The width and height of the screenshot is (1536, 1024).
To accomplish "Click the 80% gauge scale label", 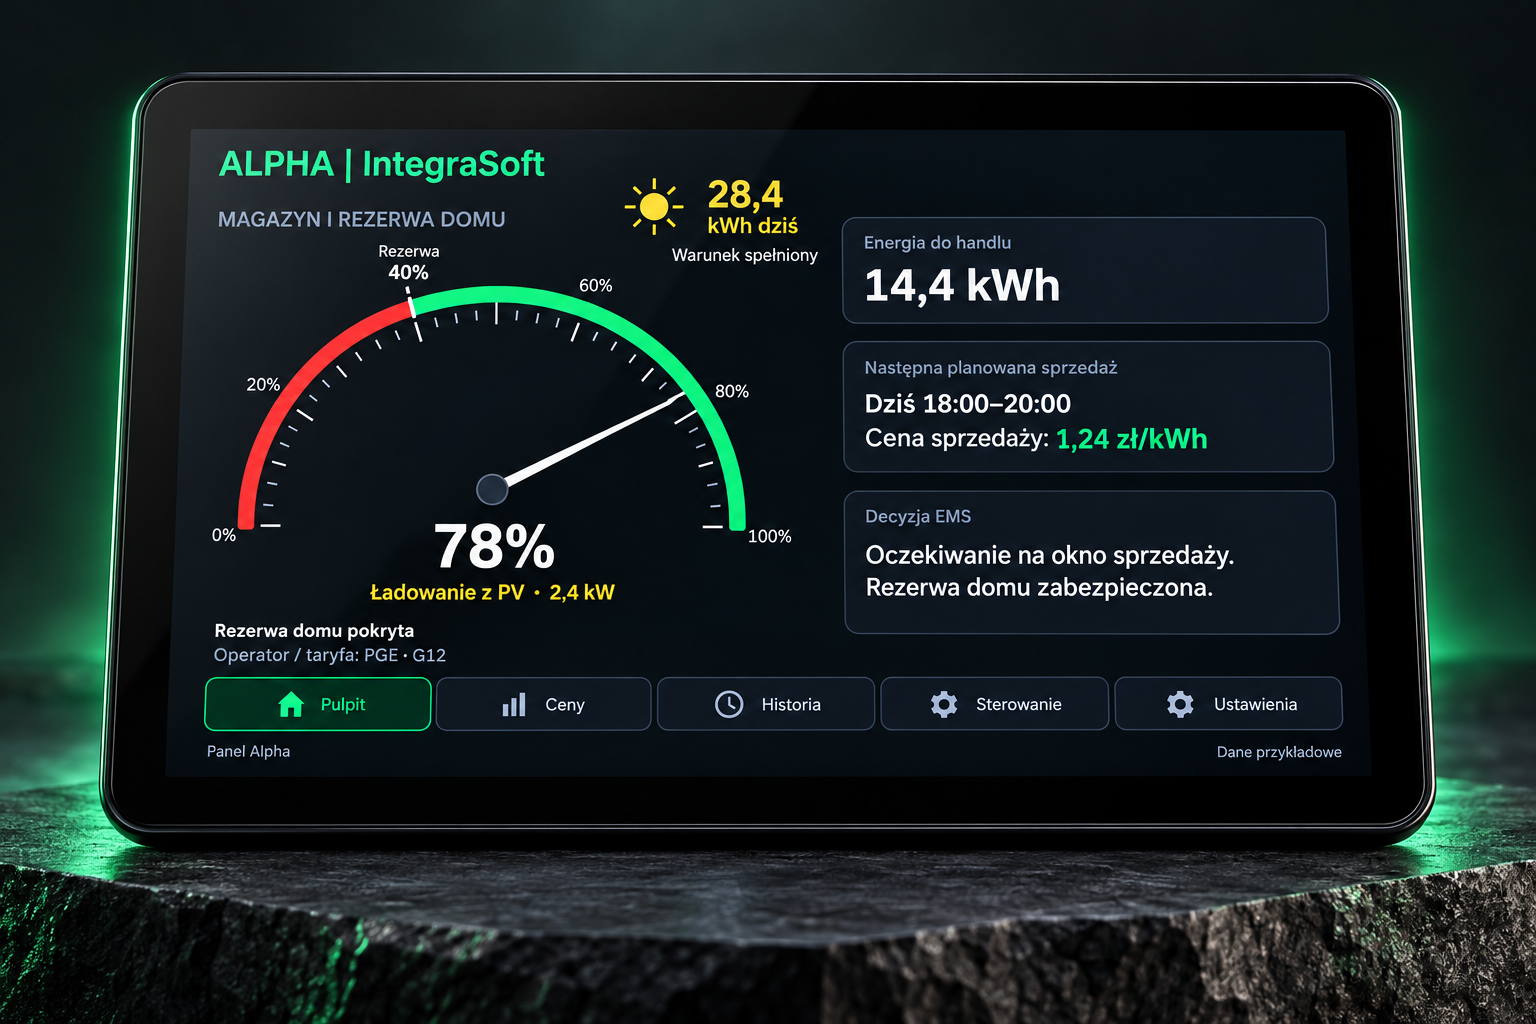I will tap(732, 391).
